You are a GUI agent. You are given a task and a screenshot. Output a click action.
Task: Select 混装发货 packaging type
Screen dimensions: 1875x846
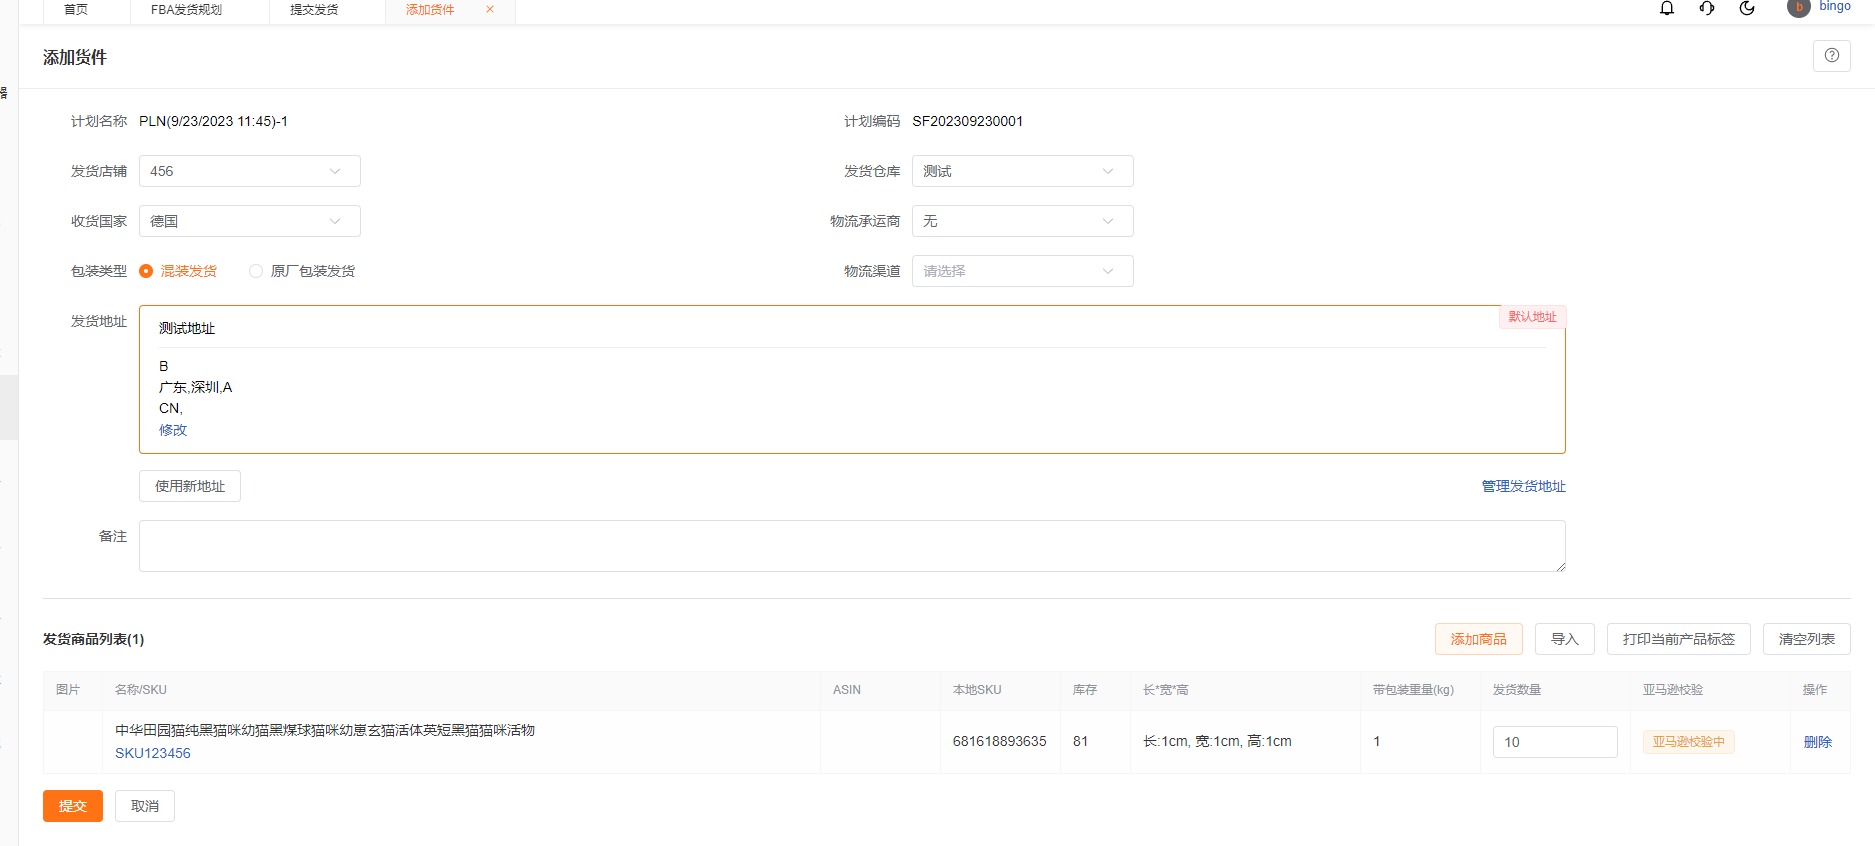click(x=147, y=271)
